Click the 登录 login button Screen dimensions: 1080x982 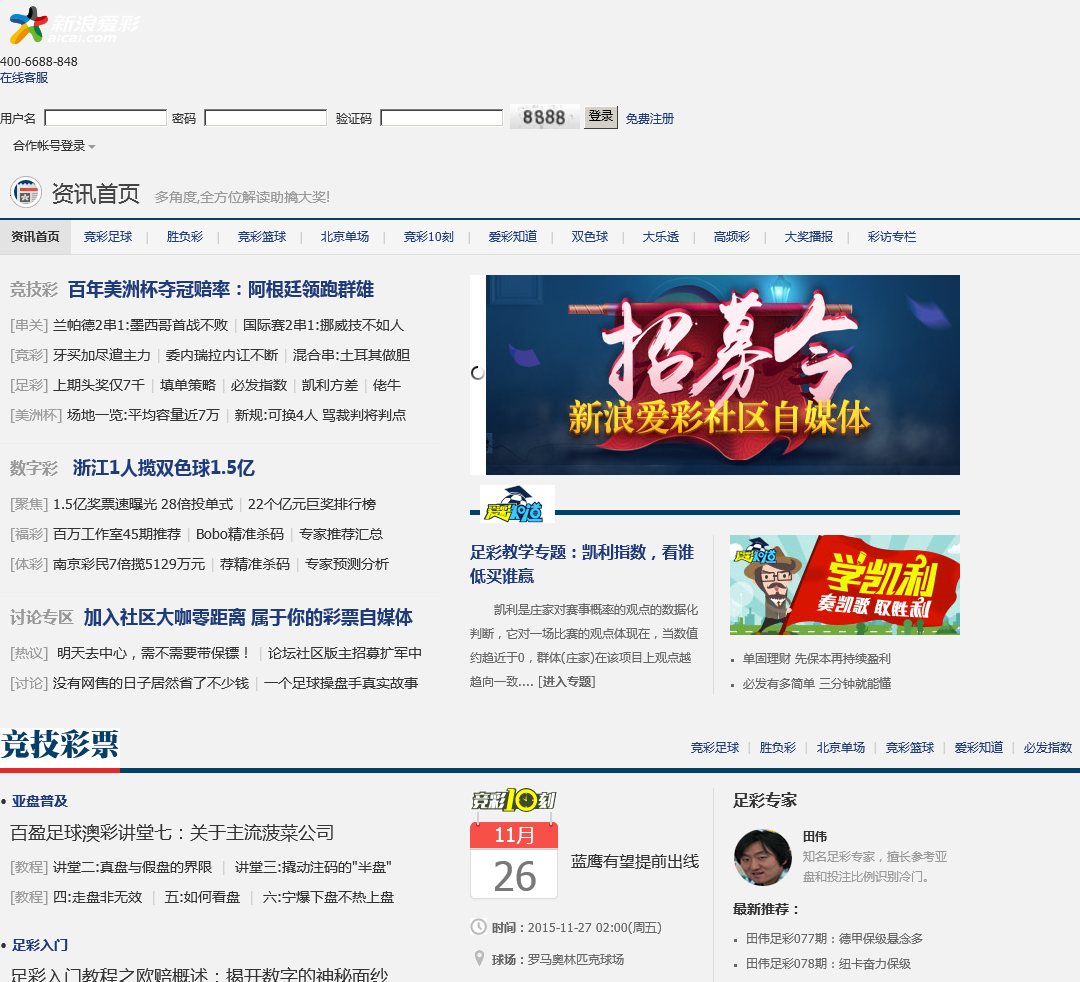601,116
